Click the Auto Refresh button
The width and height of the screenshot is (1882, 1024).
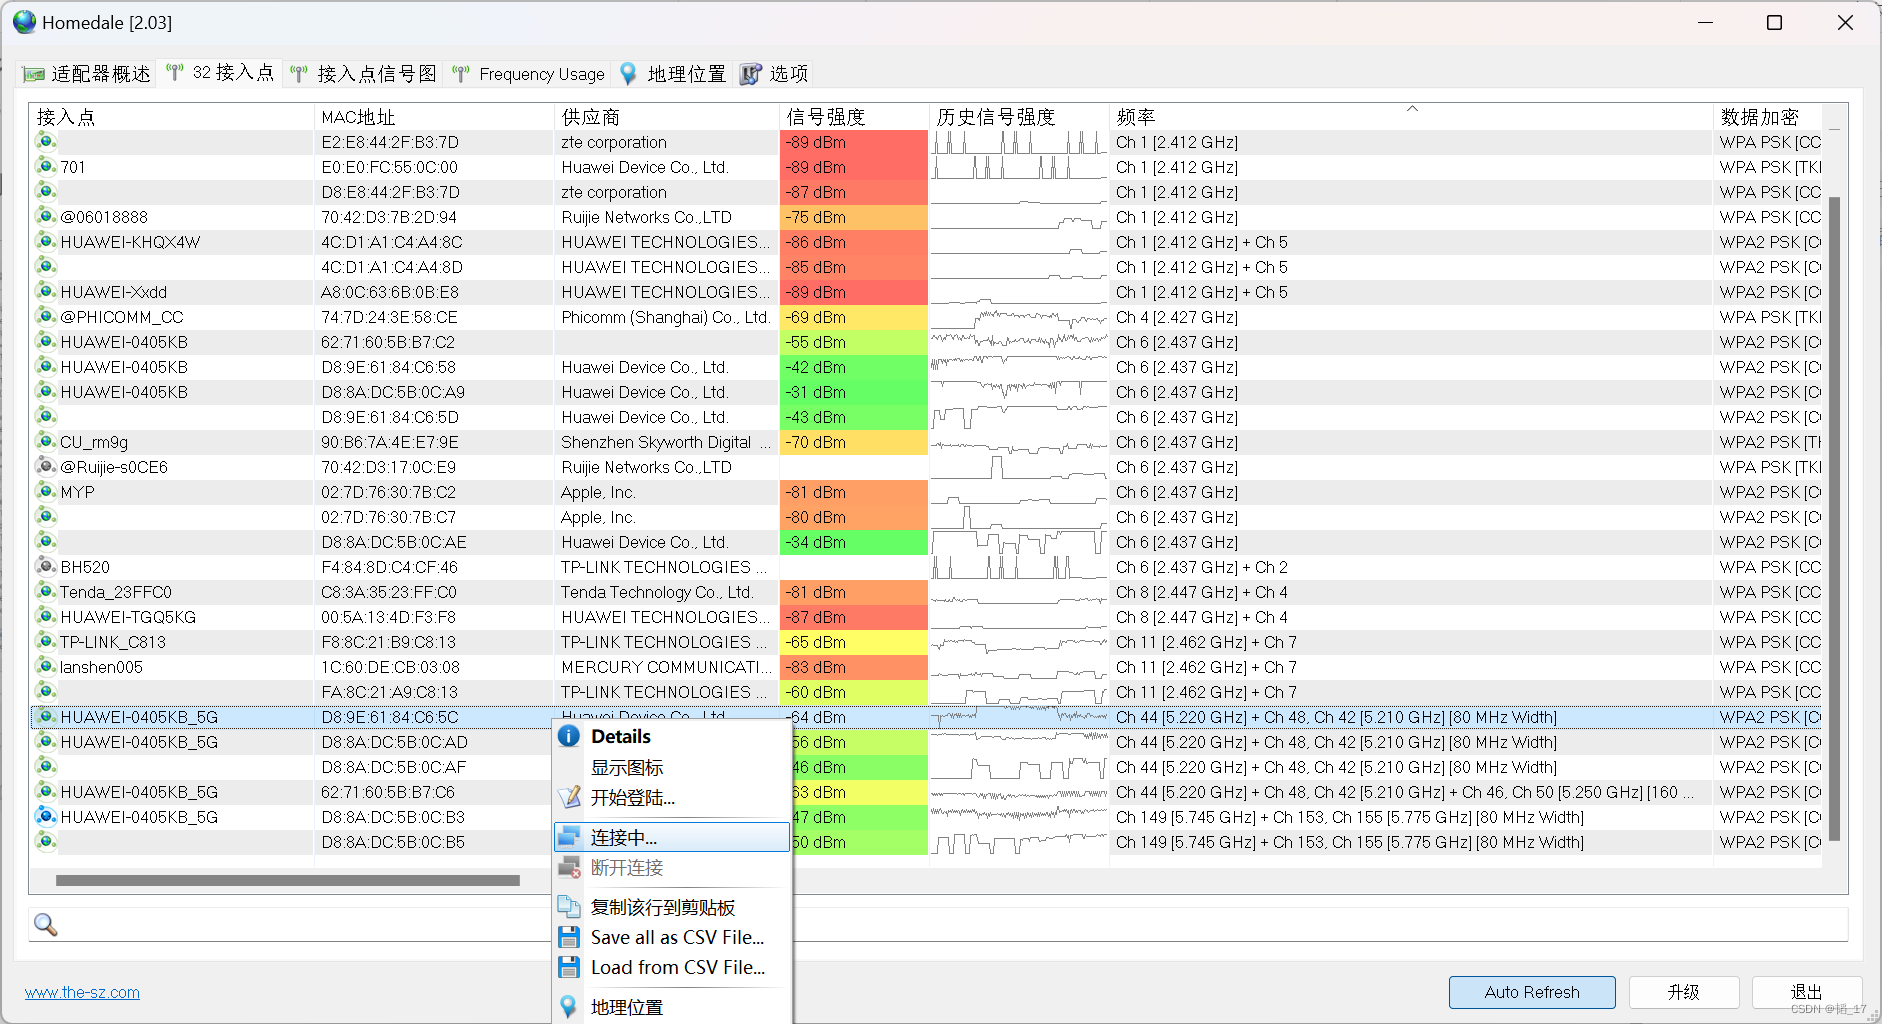[x=1532, y=992]
